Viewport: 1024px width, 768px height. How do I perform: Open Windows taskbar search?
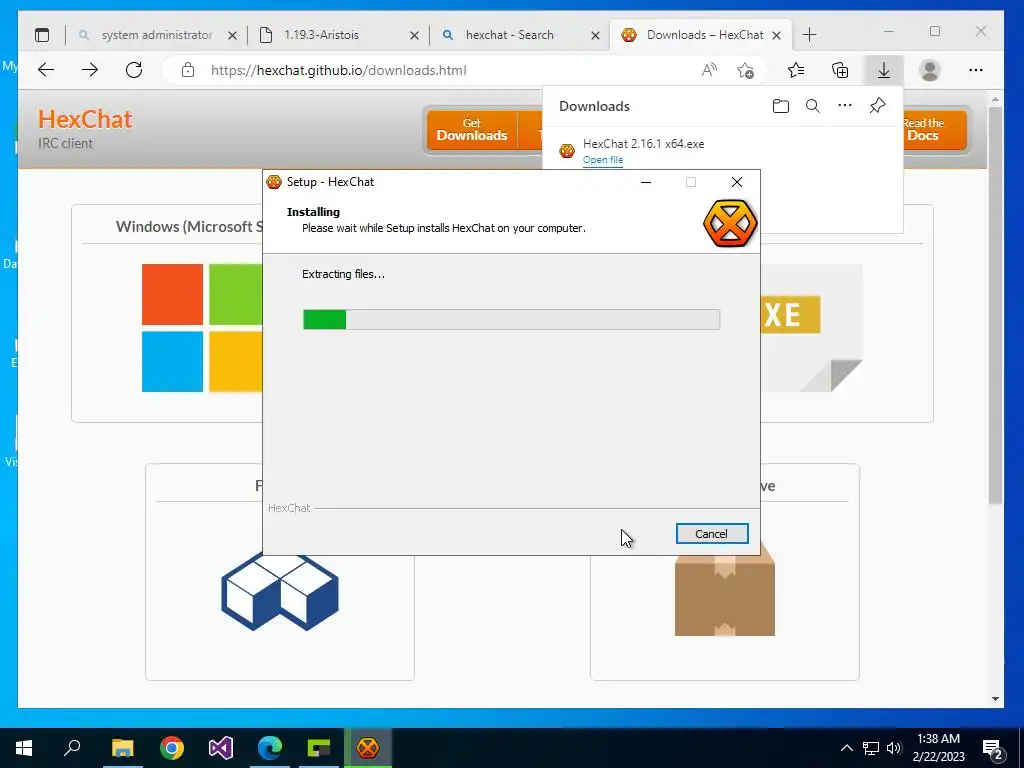click(72, 748)
